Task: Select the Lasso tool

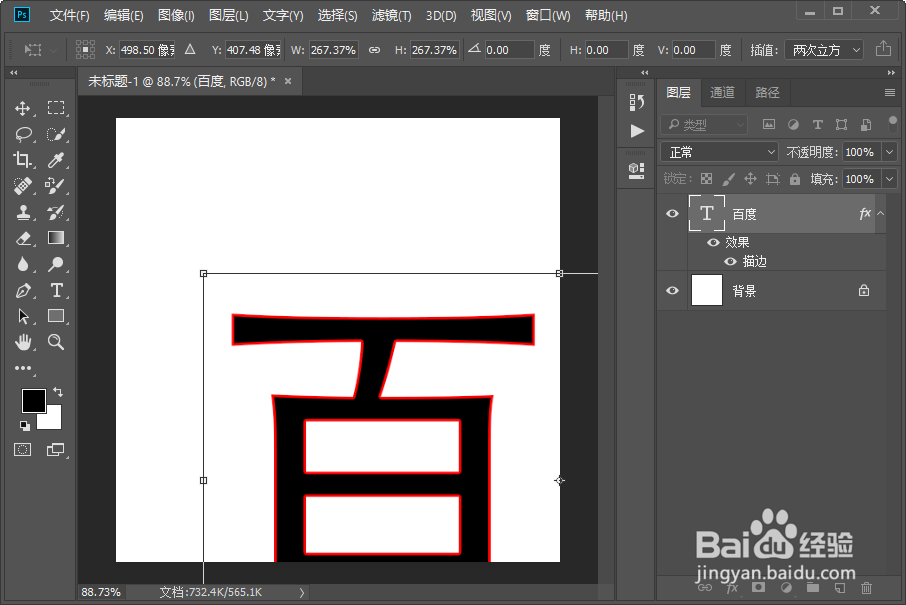Action: click(x=23, y=134)
